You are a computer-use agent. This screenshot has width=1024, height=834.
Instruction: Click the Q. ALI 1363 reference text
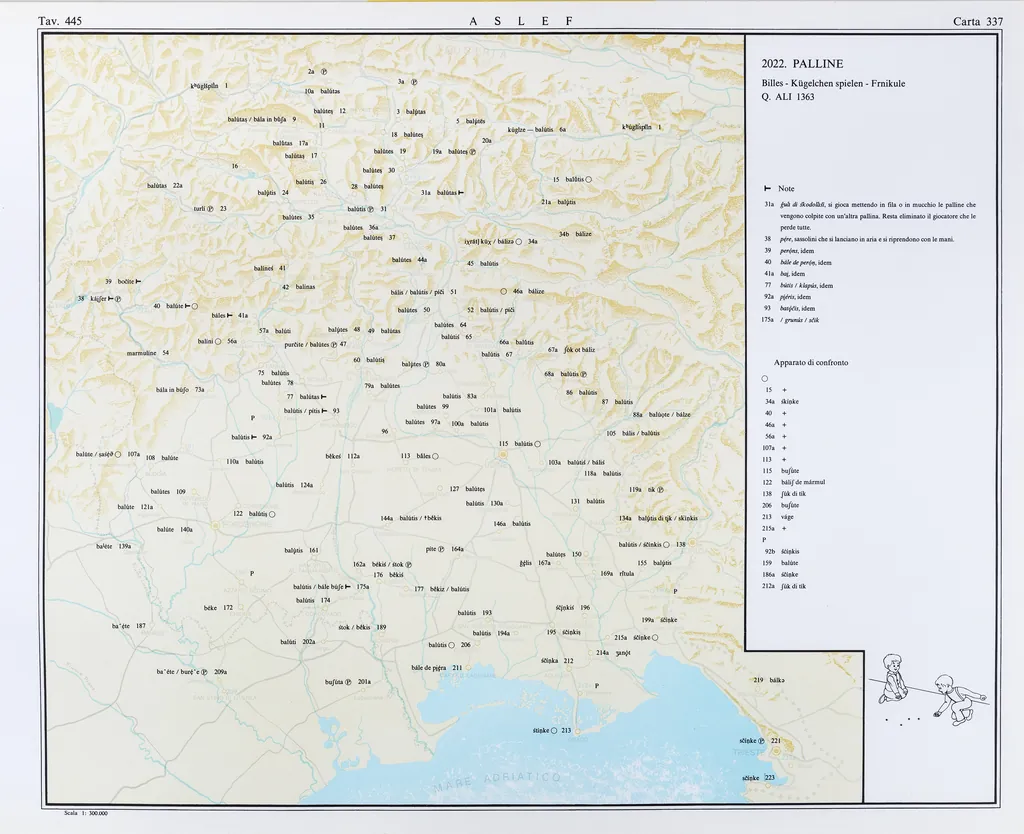pos(787,97)
